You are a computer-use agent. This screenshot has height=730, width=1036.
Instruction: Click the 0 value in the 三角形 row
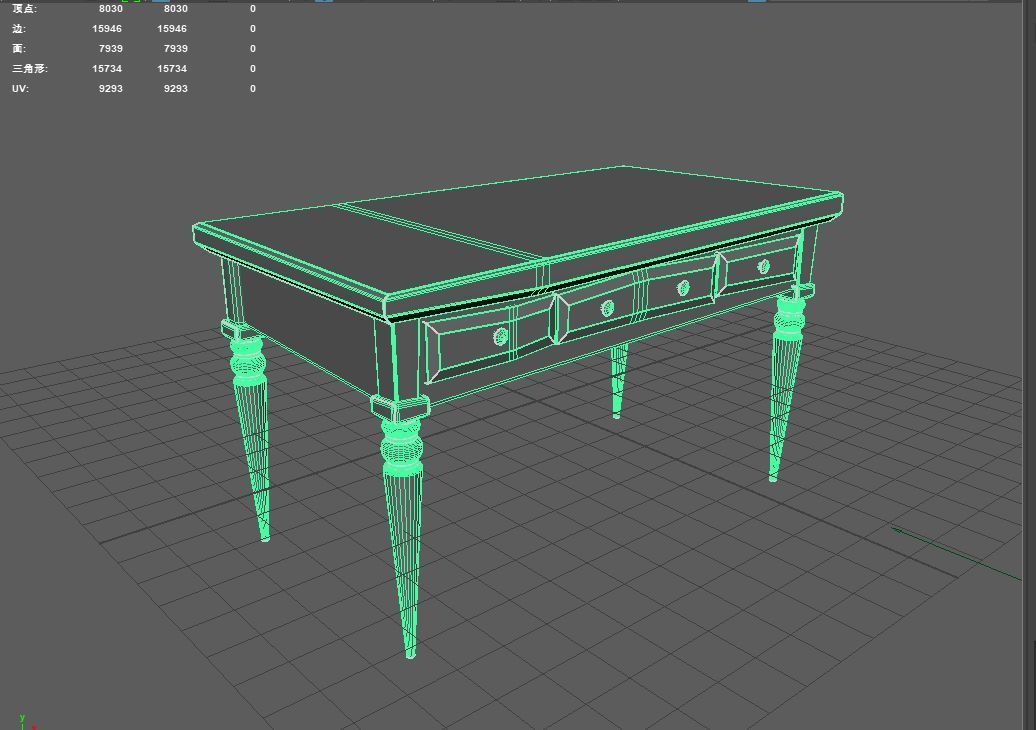tap(252, 68)
